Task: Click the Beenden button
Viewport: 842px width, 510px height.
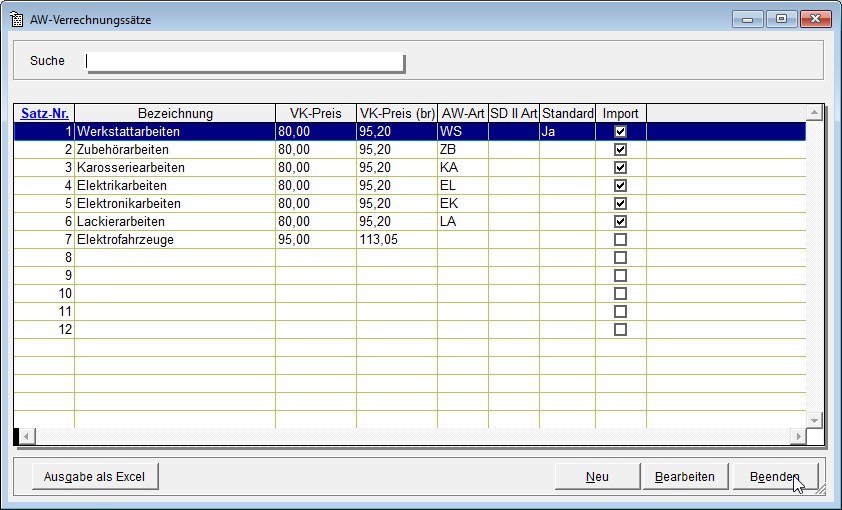Action: coord(775,477)
